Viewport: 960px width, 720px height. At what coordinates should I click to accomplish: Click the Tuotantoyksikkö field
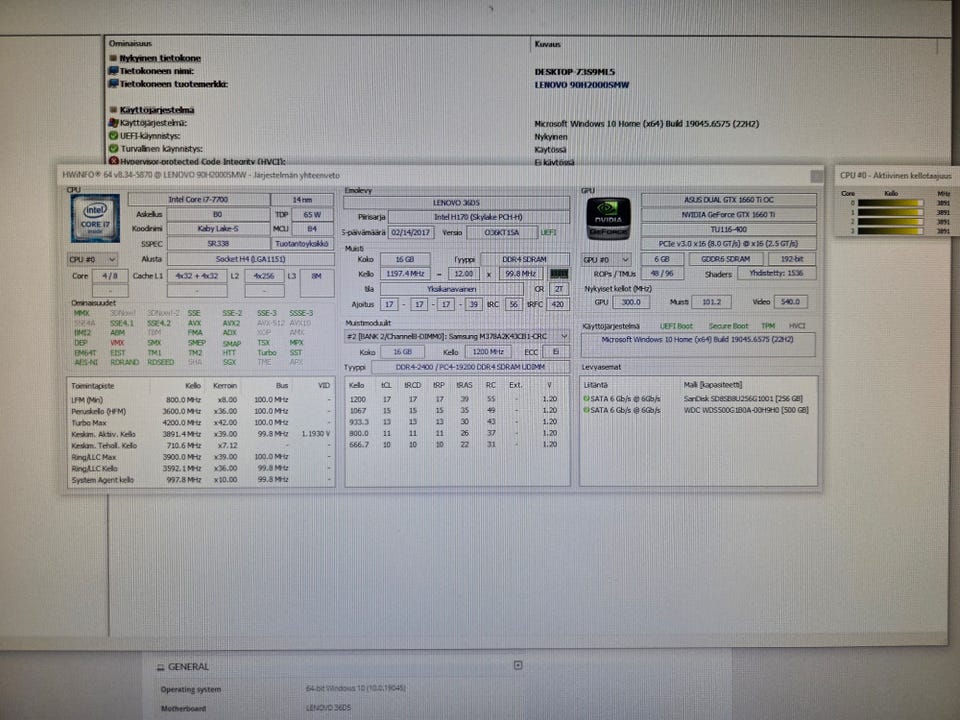coord(302,244)
